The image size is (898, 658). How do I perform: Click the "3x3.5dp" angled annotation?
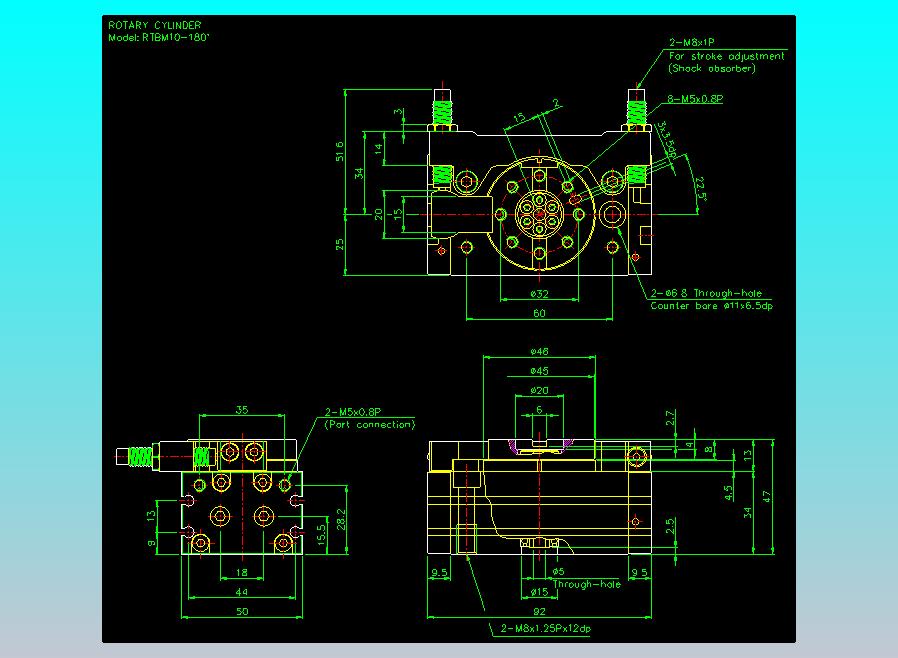[667, 139]
